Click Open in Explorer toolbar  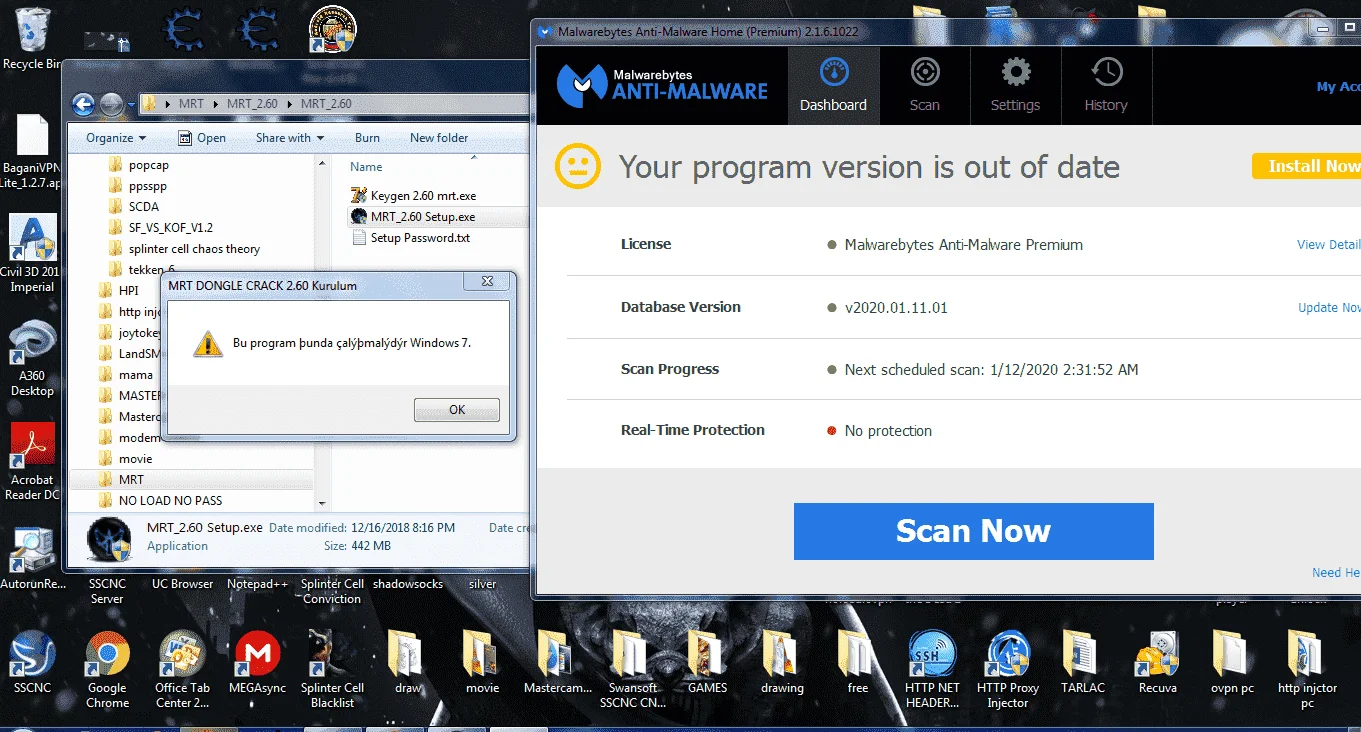coord(202,138)
